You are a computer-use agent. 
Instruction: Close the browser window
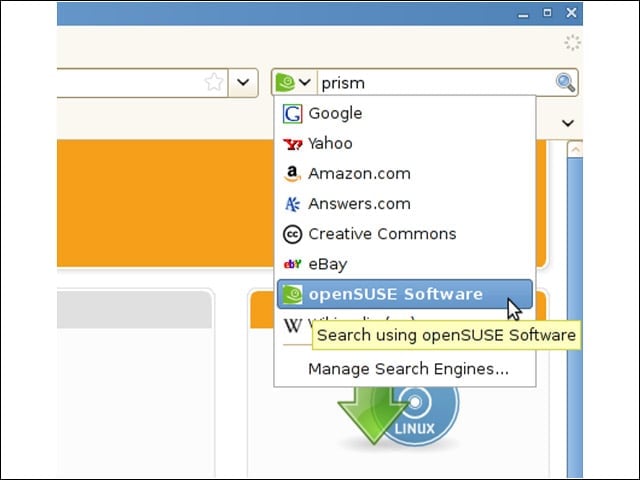point(571,13)
